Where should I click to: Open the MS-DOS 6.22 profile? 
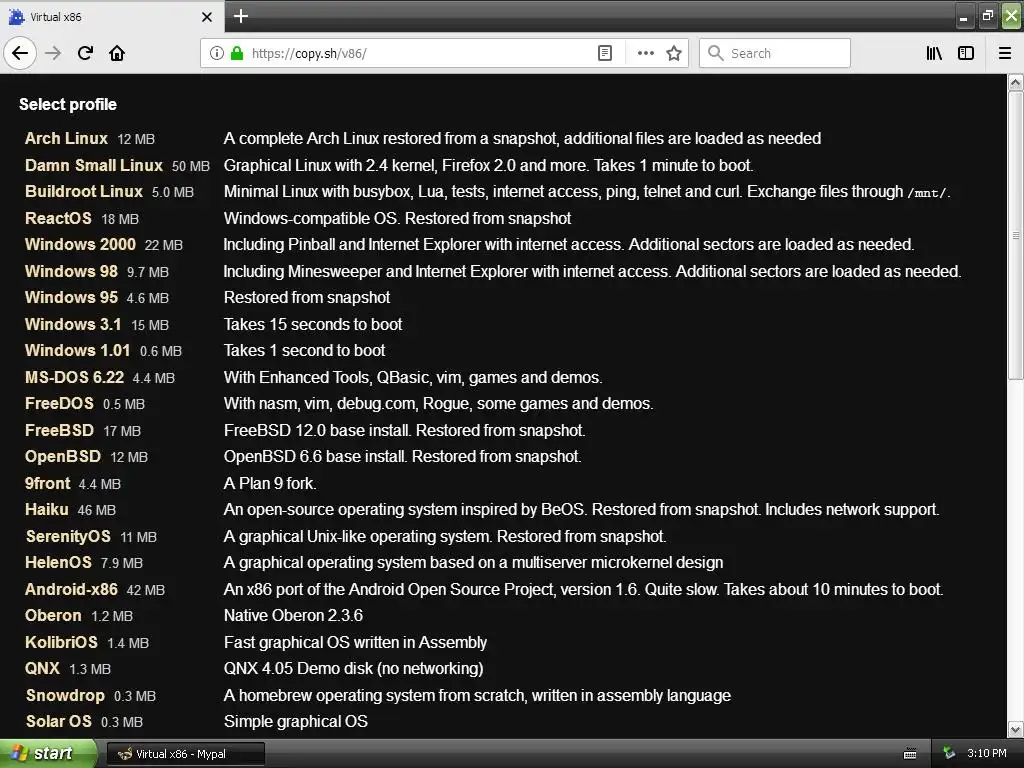pyautogui.click(x=74, y=377)
